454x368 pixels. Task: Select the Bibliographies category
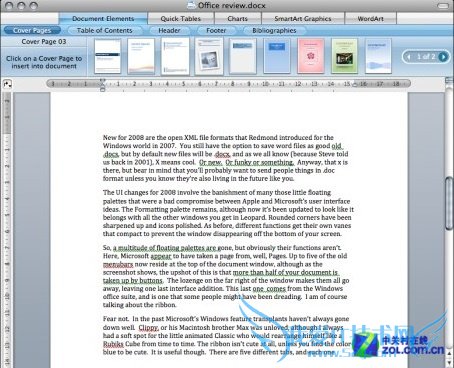click(x=274, y=30)
